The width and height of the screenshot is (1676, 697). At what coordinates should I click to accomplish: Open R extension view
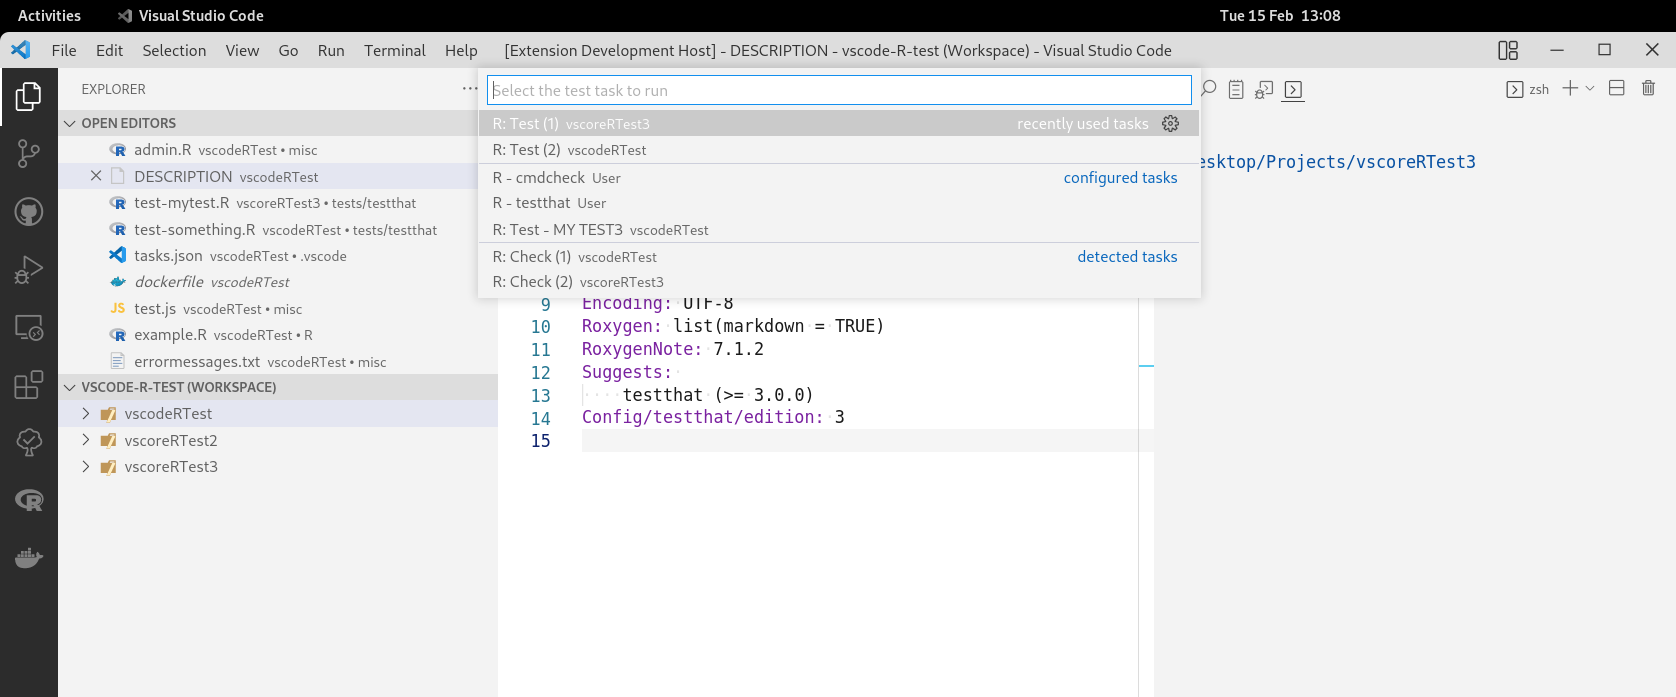point(29,500)
